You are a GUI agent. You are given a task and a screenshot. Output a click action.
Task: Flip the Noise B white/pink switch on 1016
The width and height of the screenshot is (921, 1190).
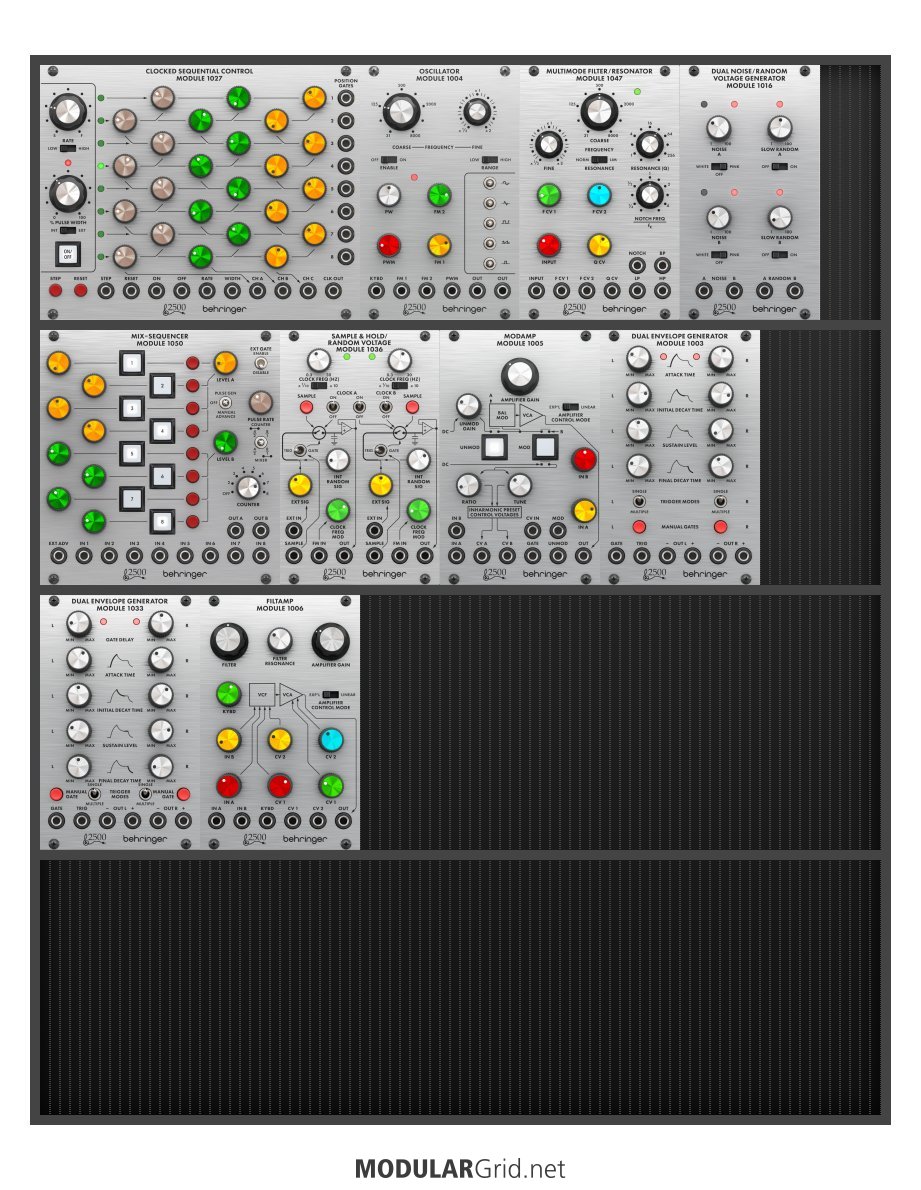[718, 255]
